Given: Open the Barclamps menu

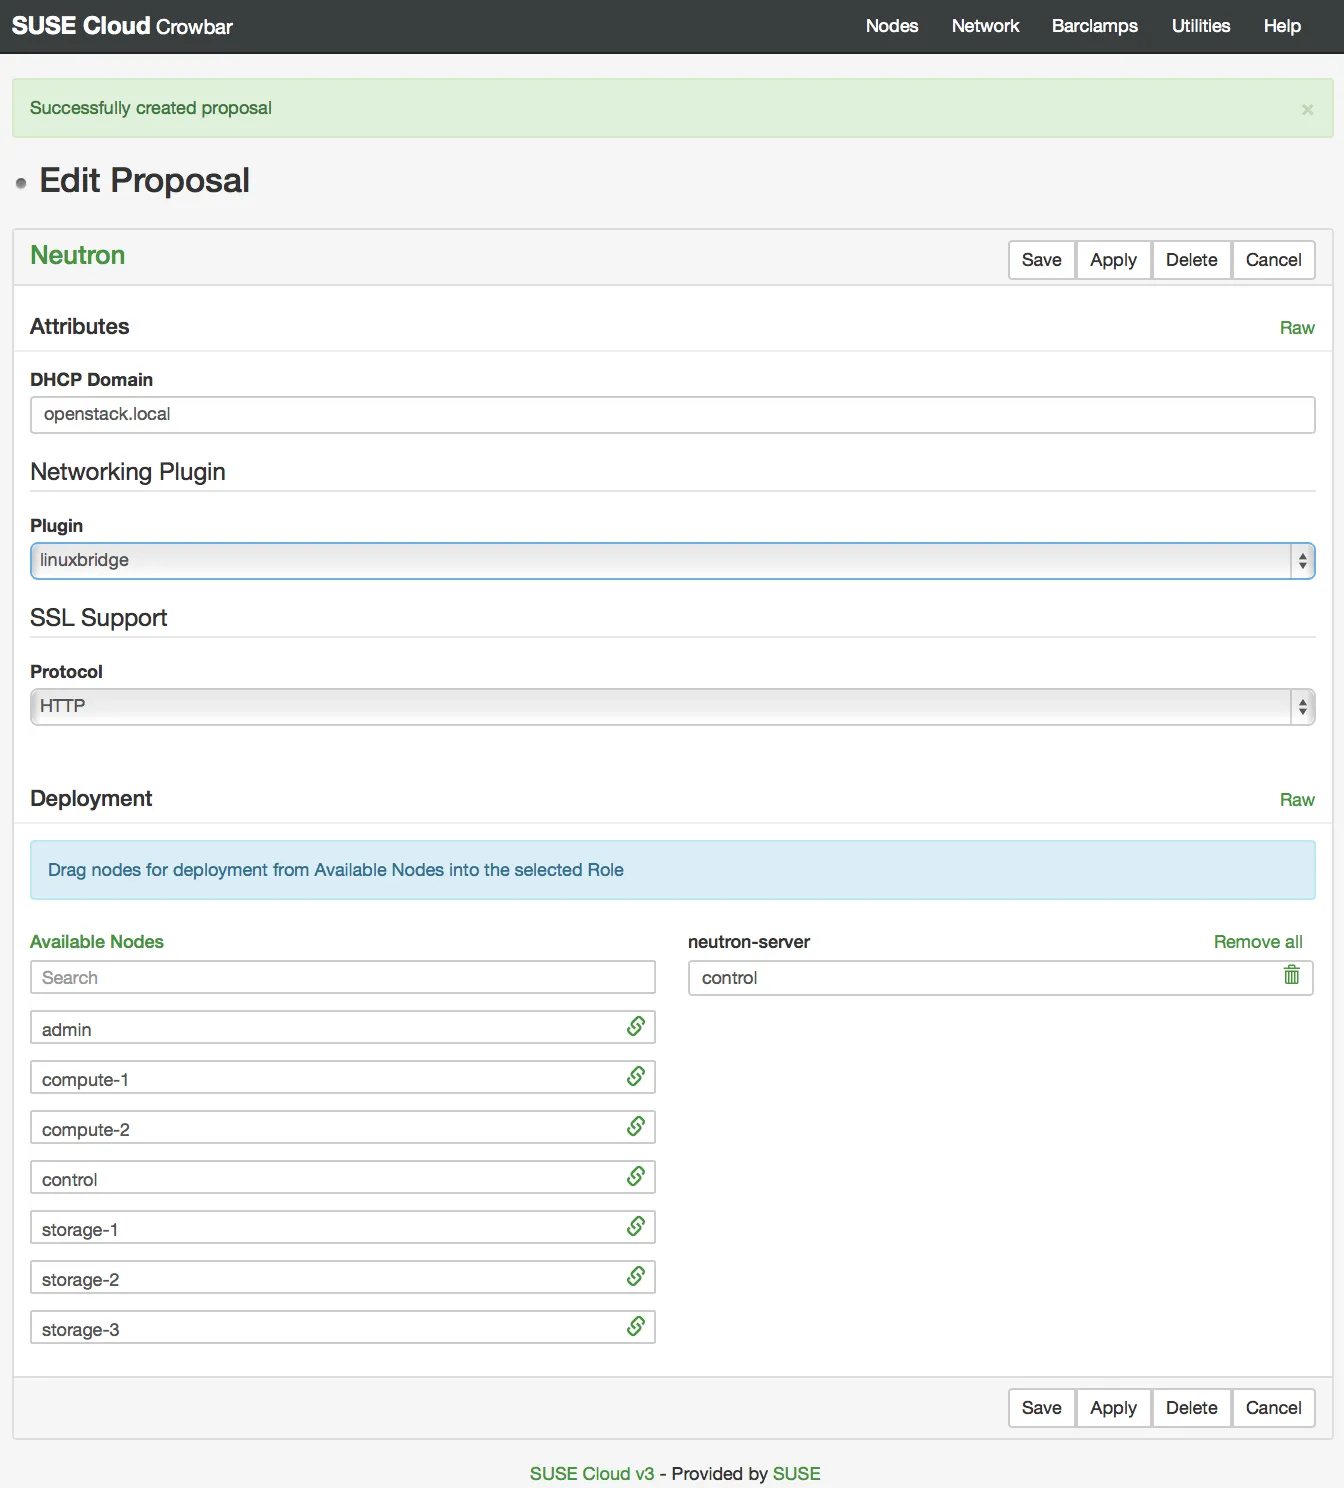Looking at the screenshot, I should (x=1094, y=26).
